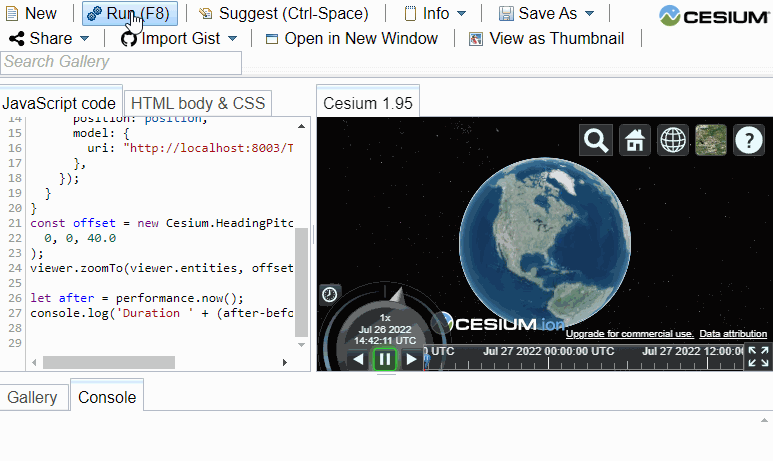Click the localhost uri string on line 16

point(209,147)
